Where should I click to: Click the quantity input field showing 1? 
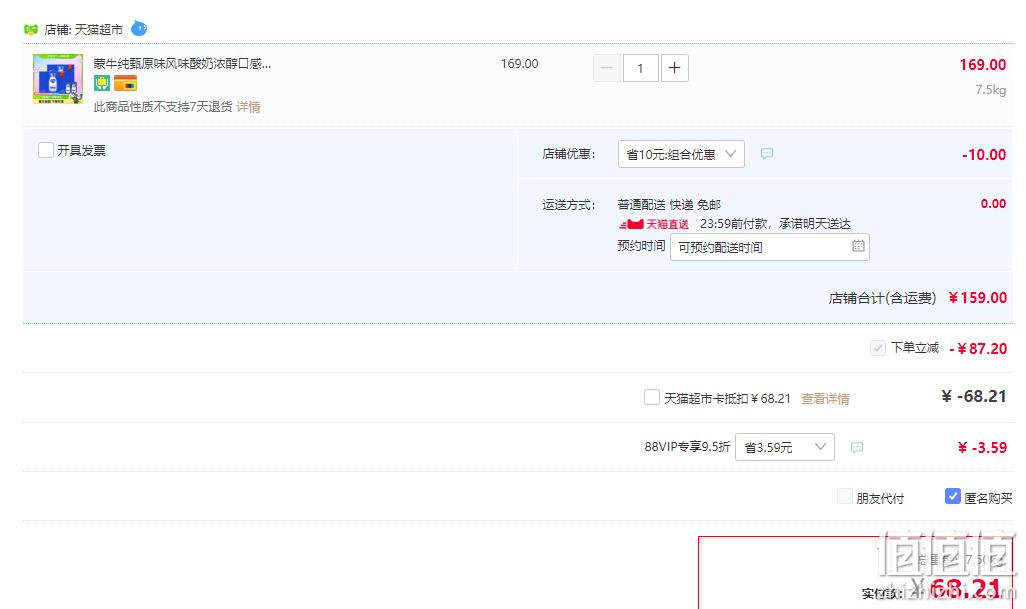click(x=641, y=68)
